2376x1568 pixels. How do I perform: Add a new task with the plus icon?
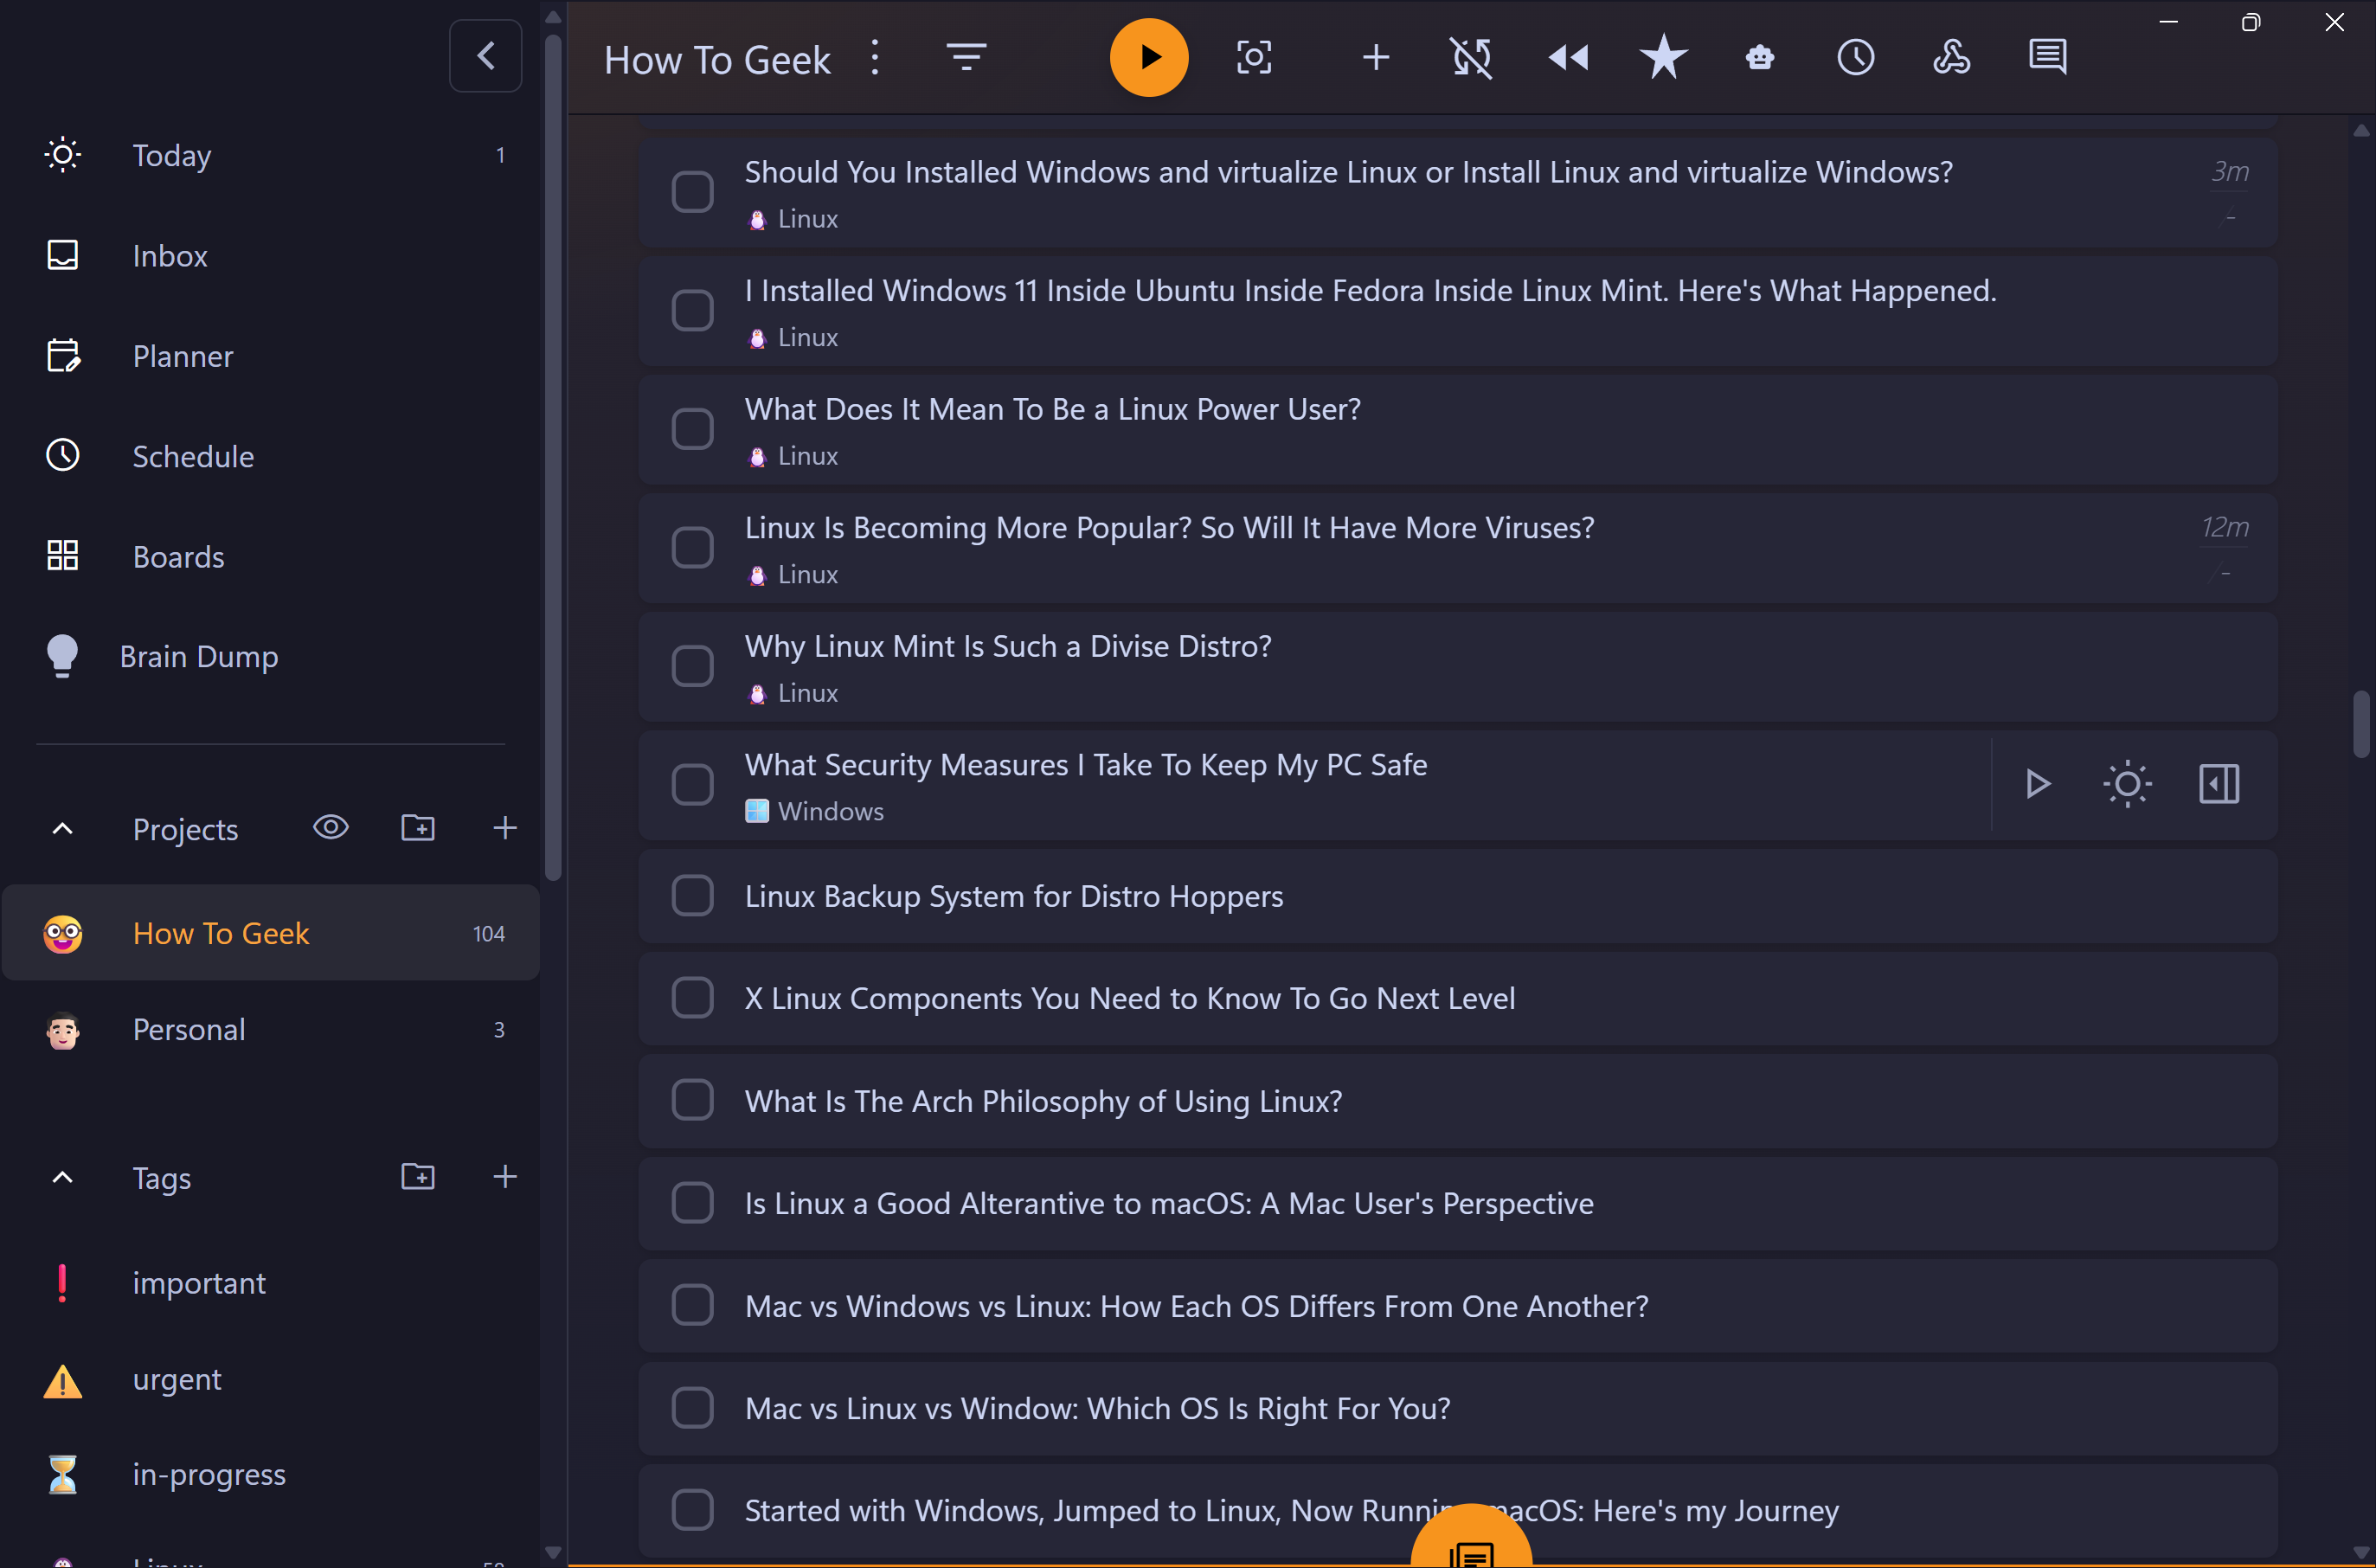point(1376,57)
